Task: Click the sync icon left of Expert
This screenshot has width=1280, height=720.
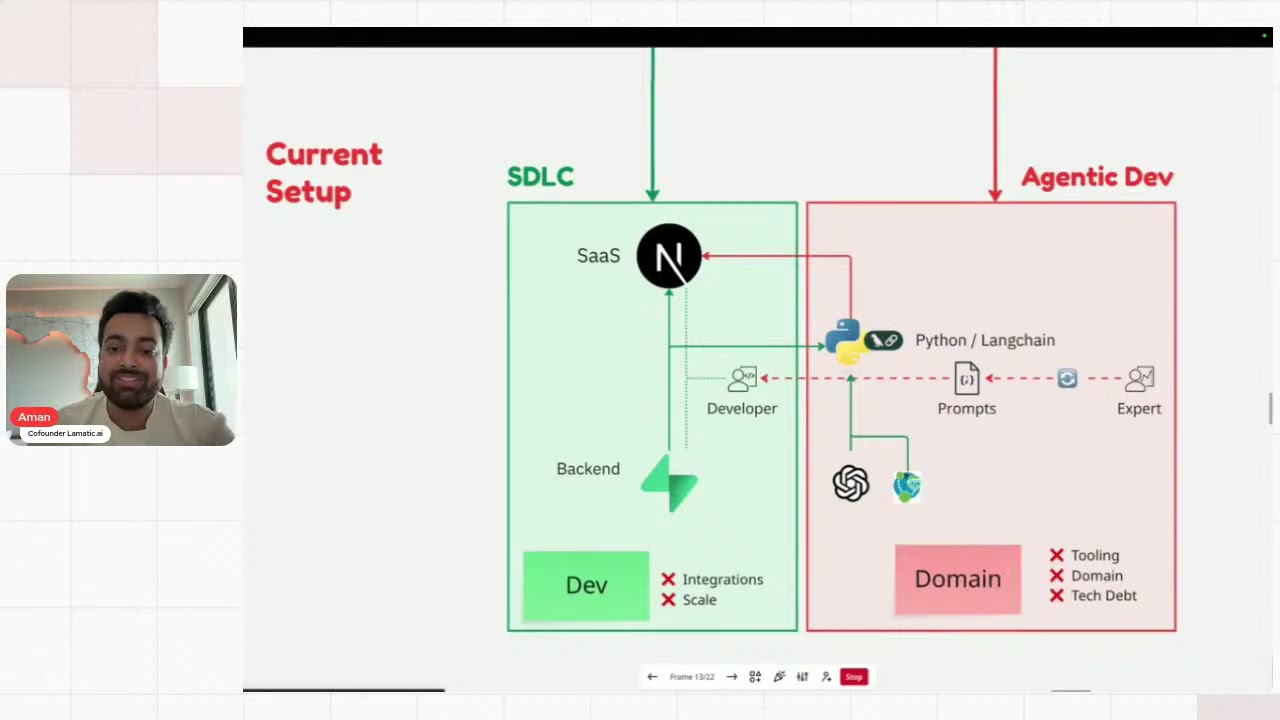Action: pyautogui.click(x=1068, y=379)
